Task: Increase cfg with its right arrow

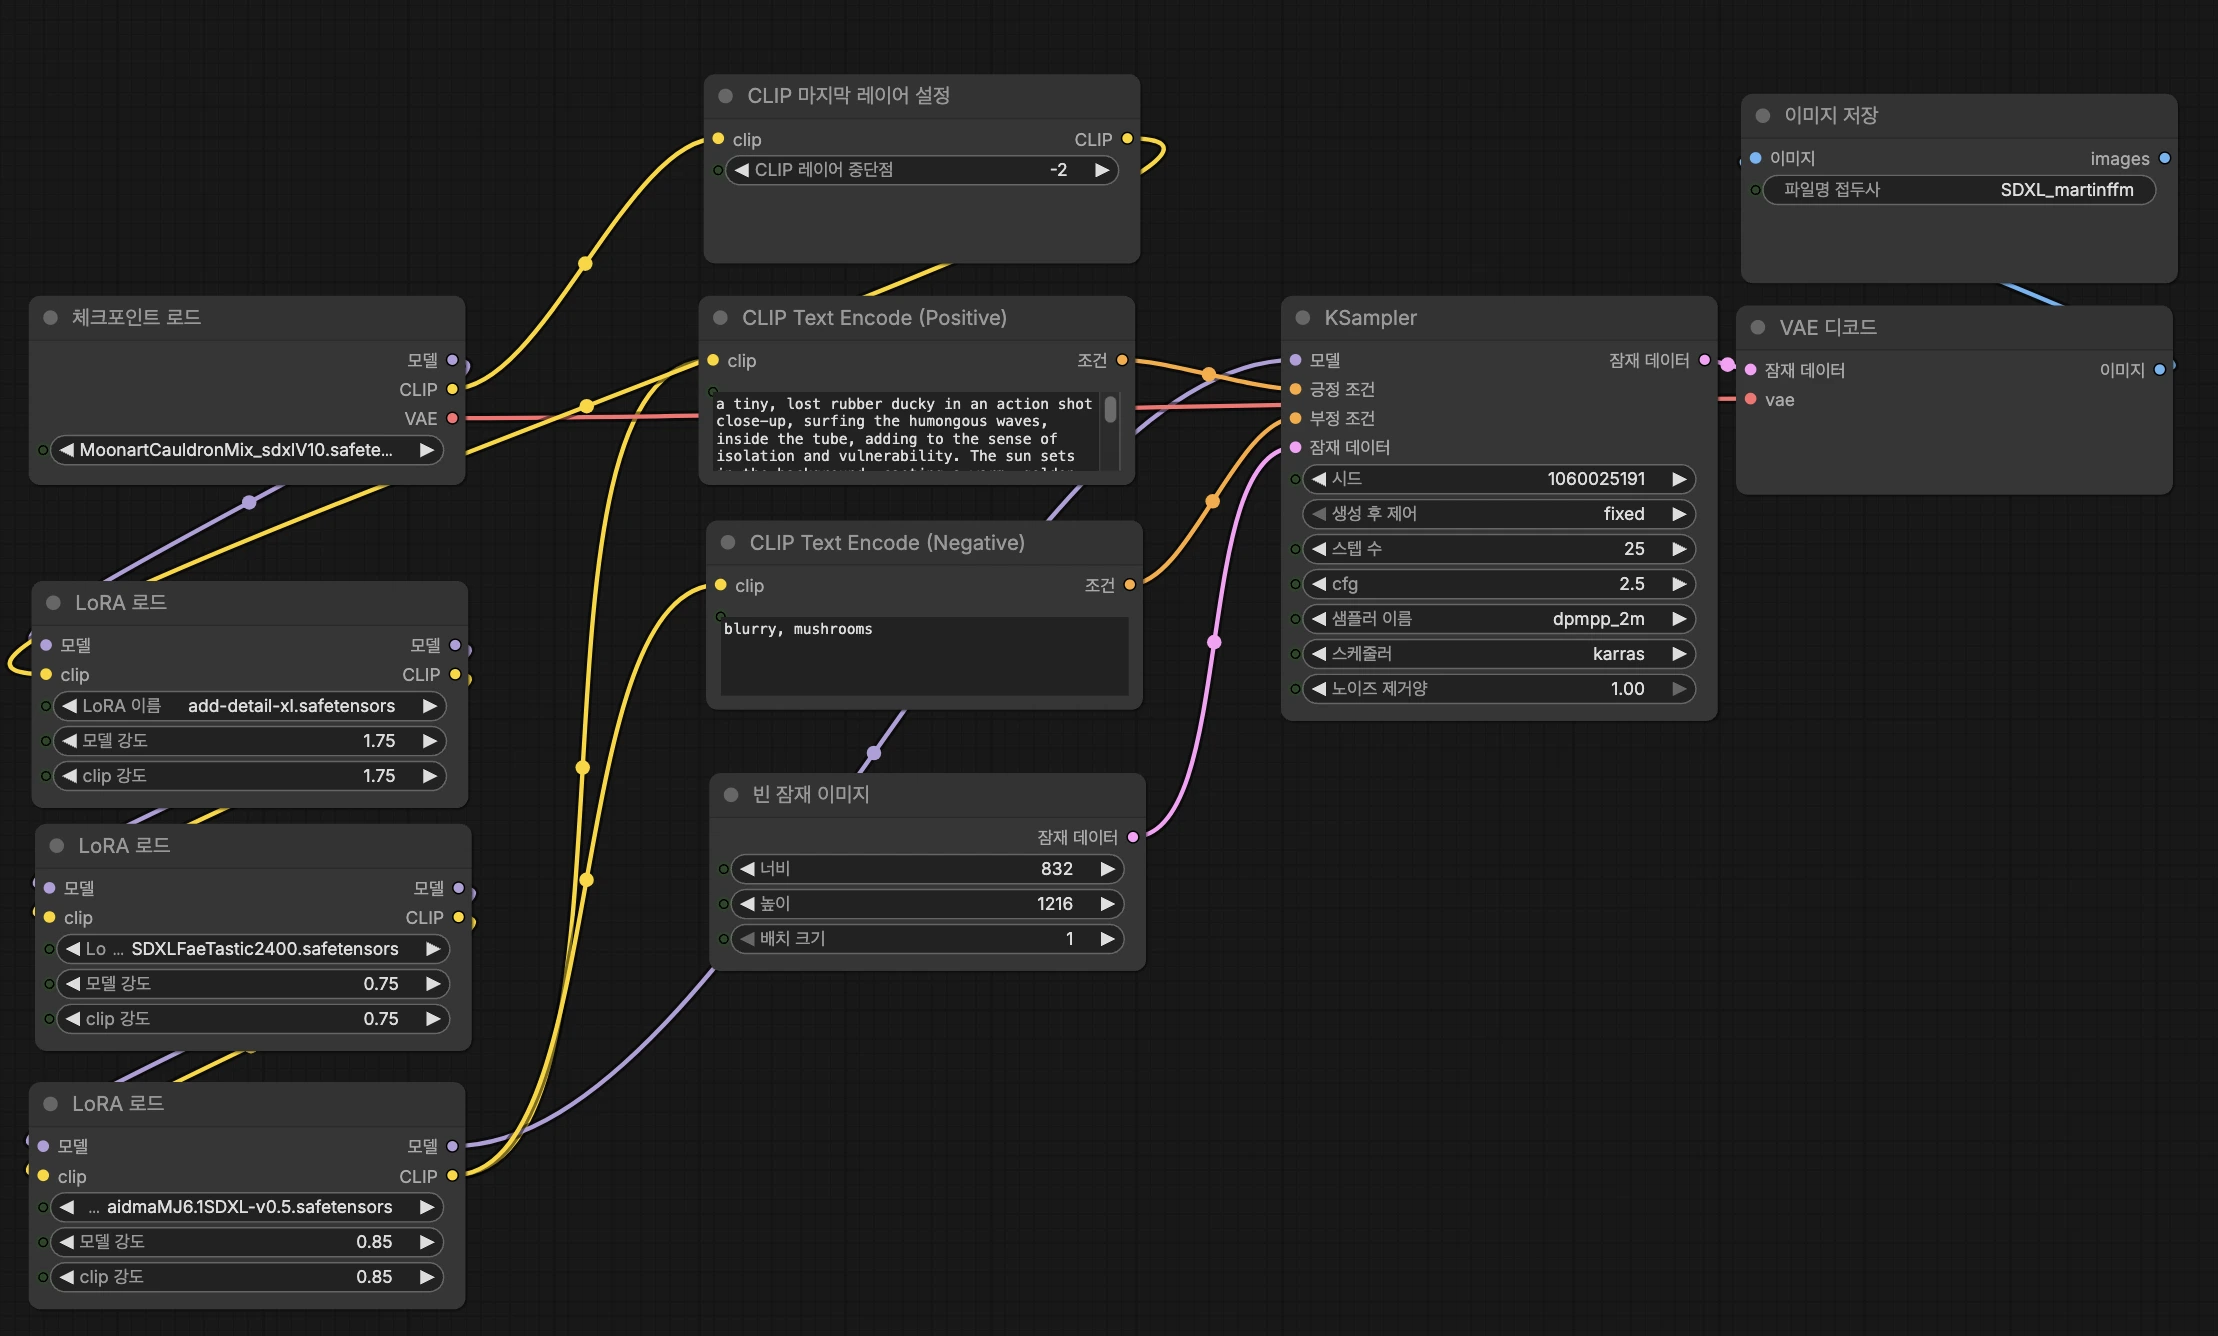Action: tap(1679, 584)
